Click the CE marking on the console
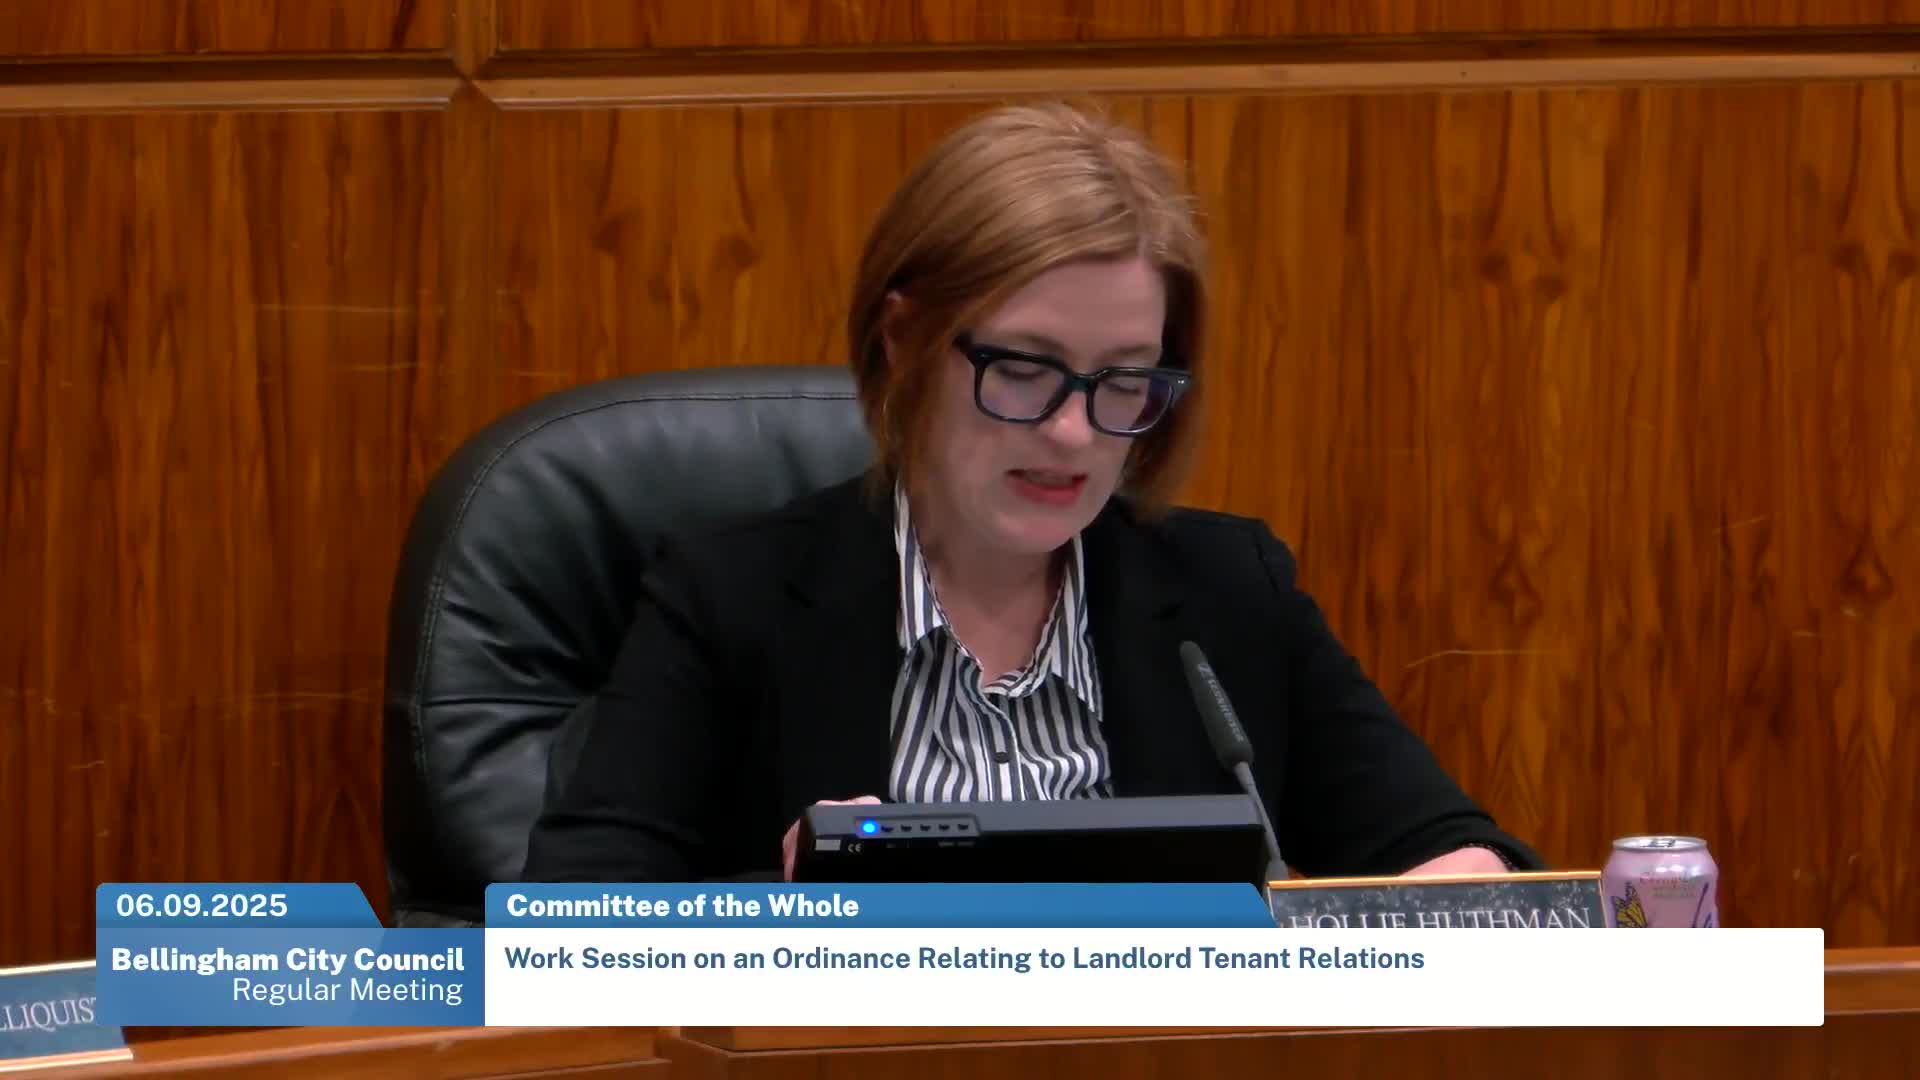Screen dimensions: 1920x1080 (854, 848)
